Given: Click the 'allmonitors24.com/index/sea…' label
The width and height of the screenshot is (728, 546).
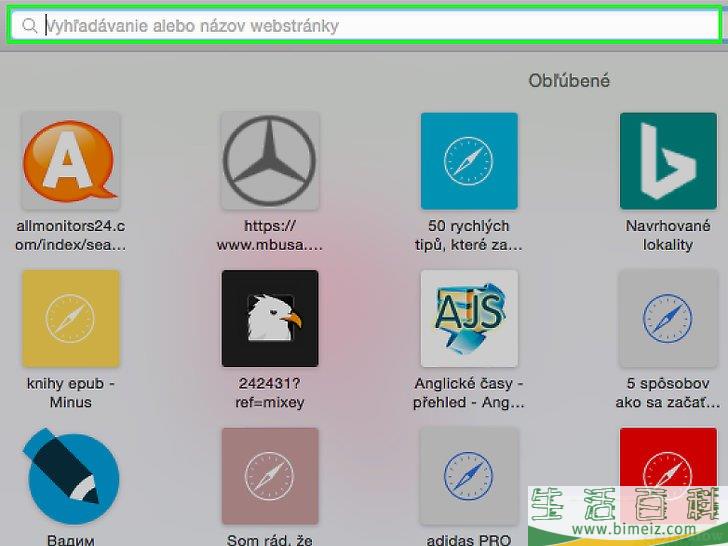Looking at the screenshot, I should pos(71,235).
